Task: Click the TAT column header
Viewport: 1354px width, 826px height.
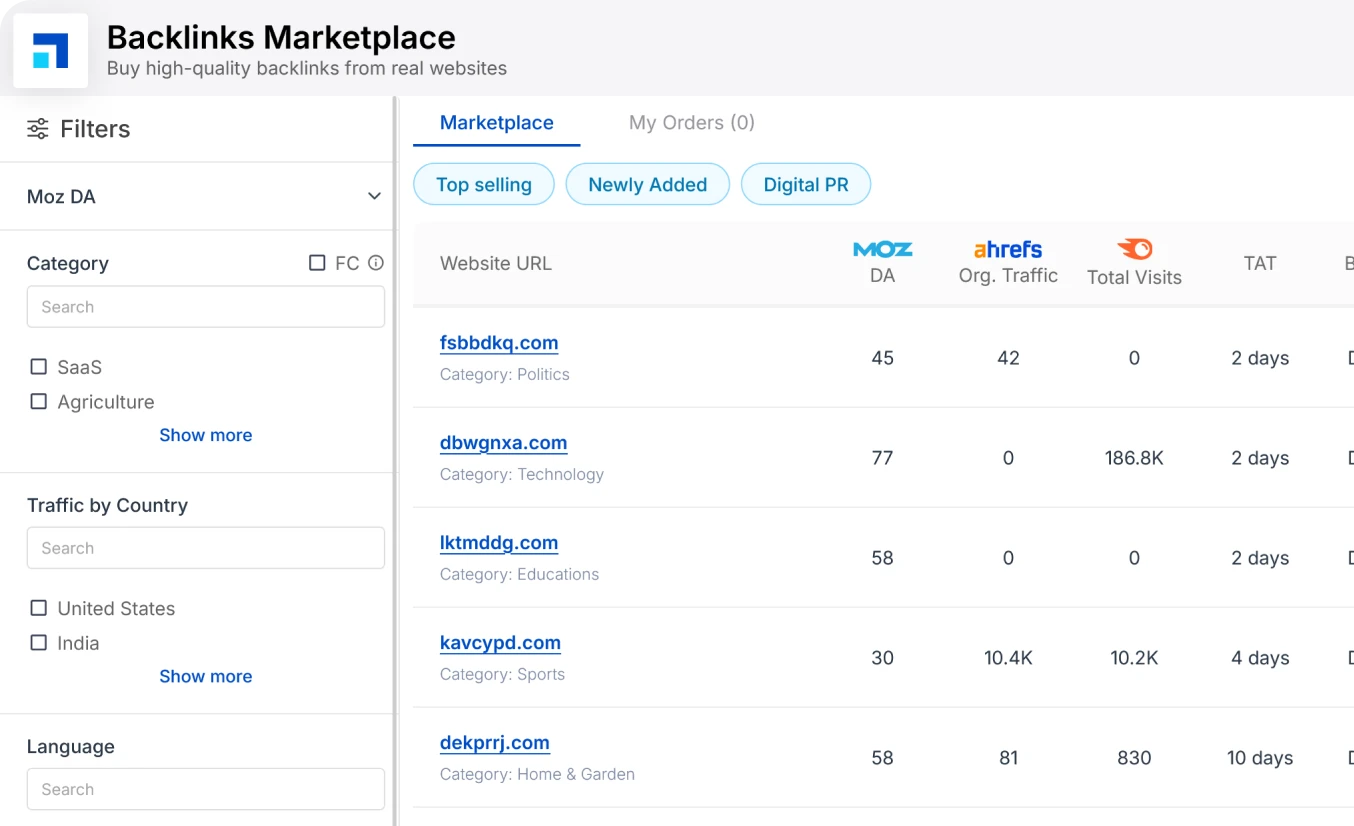Action: click(x=1260, y=263)
